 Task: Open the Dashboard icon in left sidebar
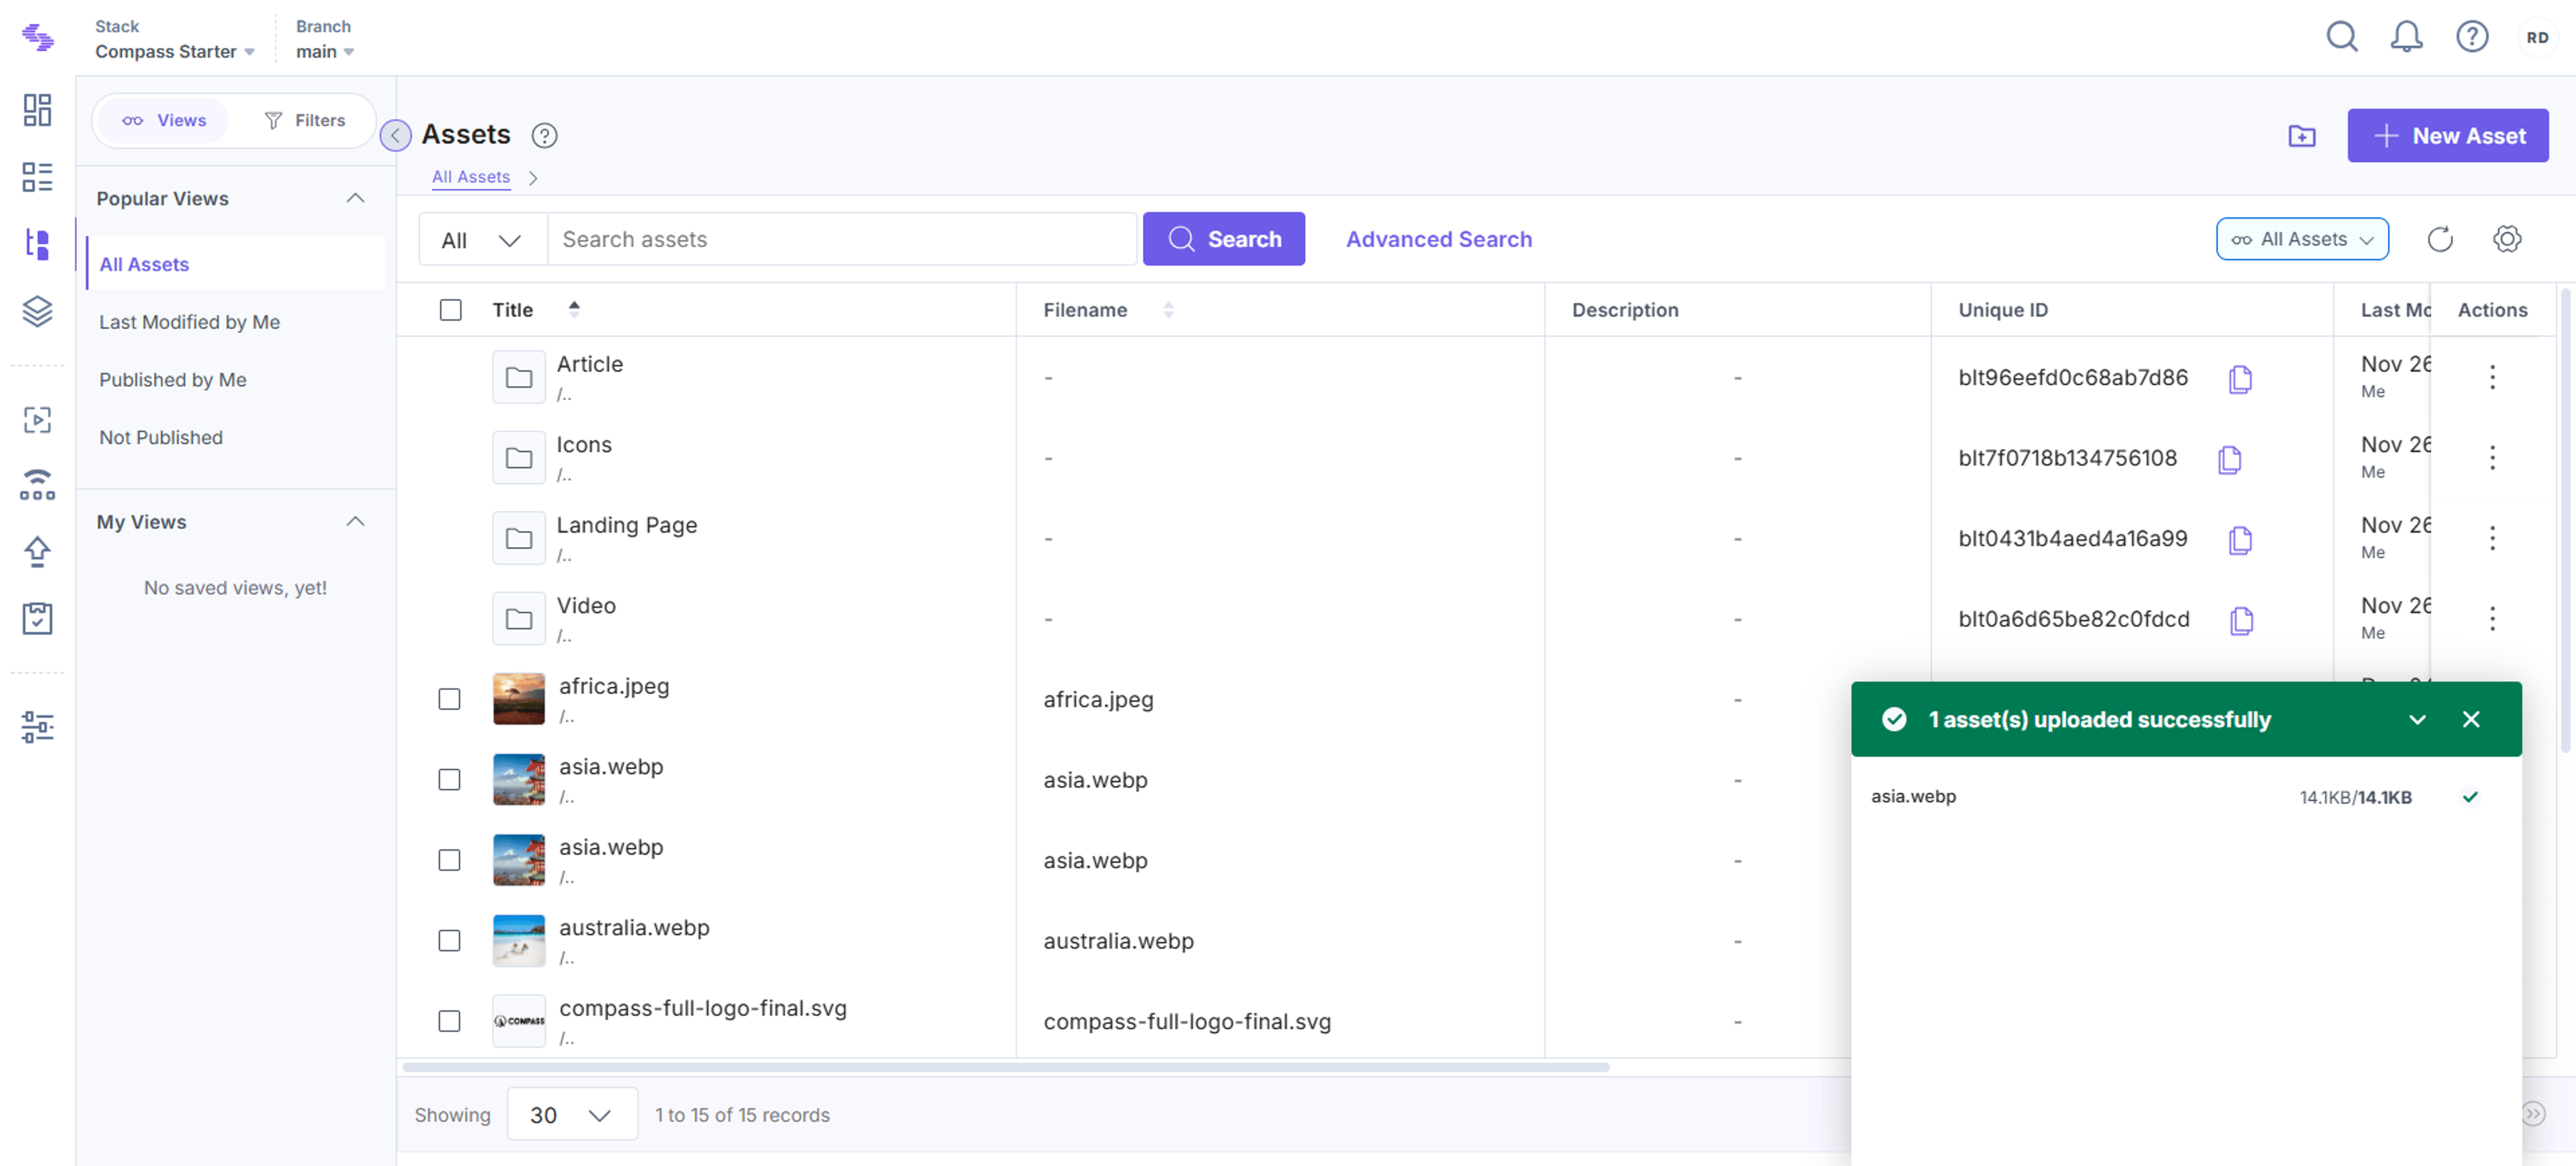click(x=37, y=110)
